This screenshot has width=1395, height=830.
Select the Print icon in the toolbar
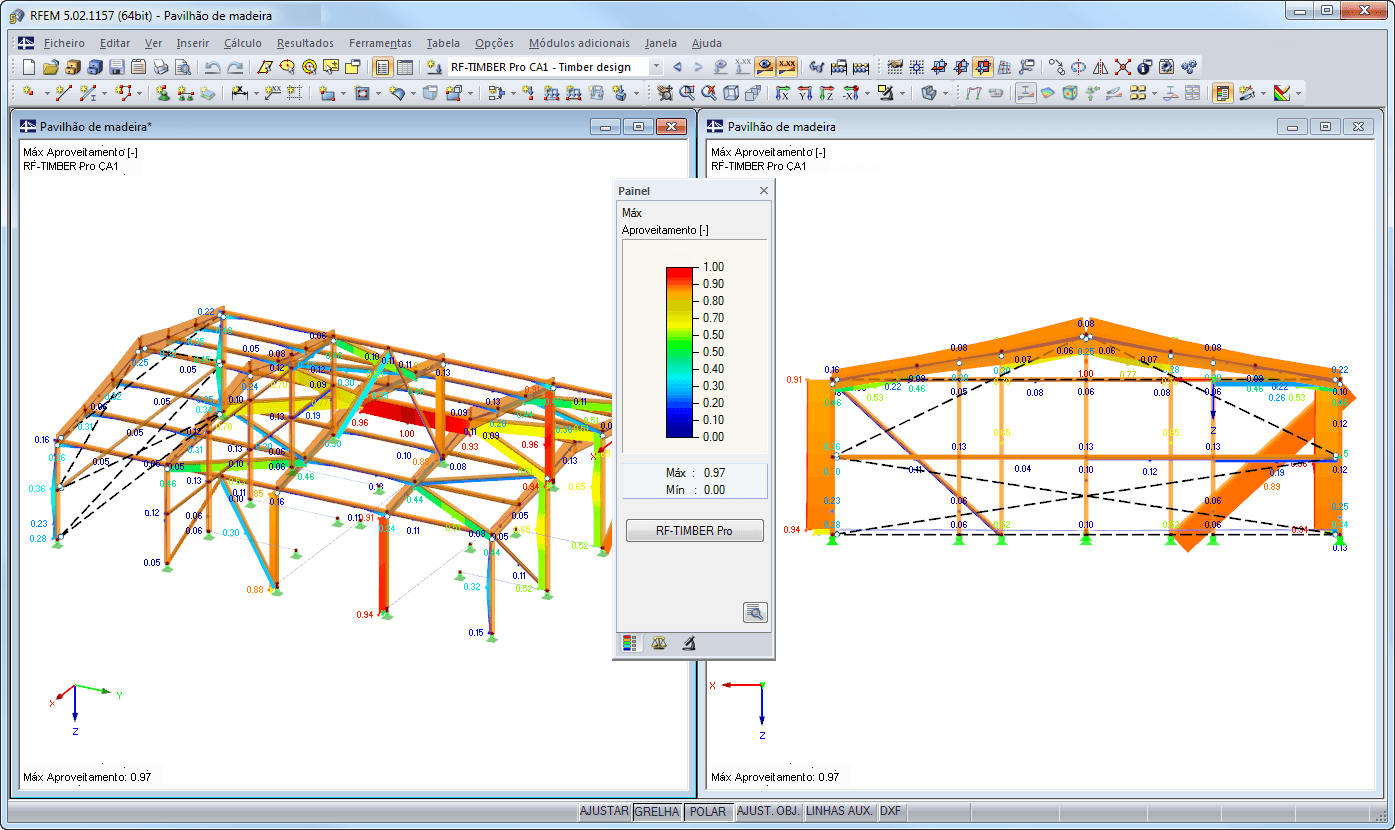tap(160, 65)
